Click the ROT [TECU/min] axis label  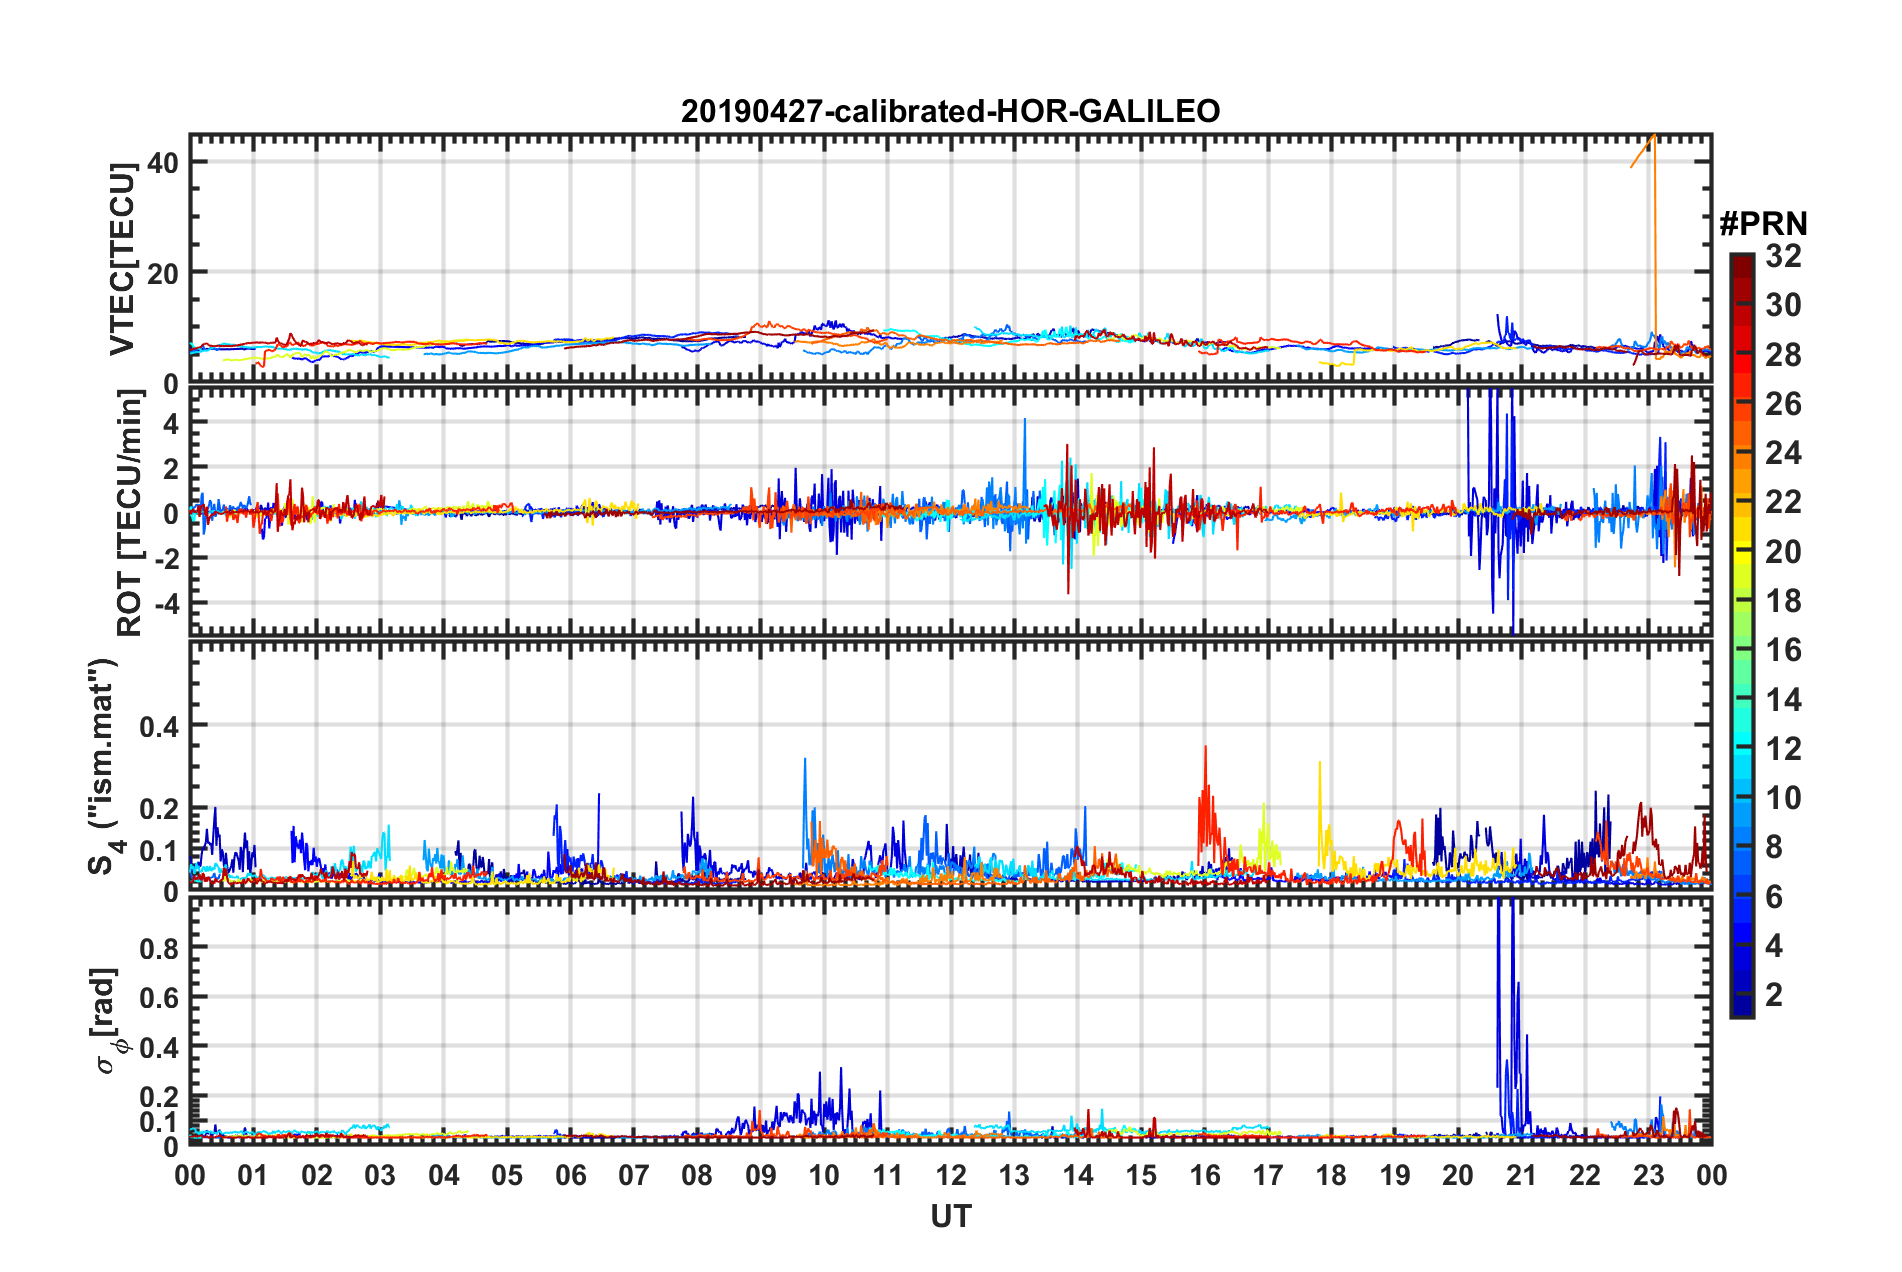tap(130, 513)
